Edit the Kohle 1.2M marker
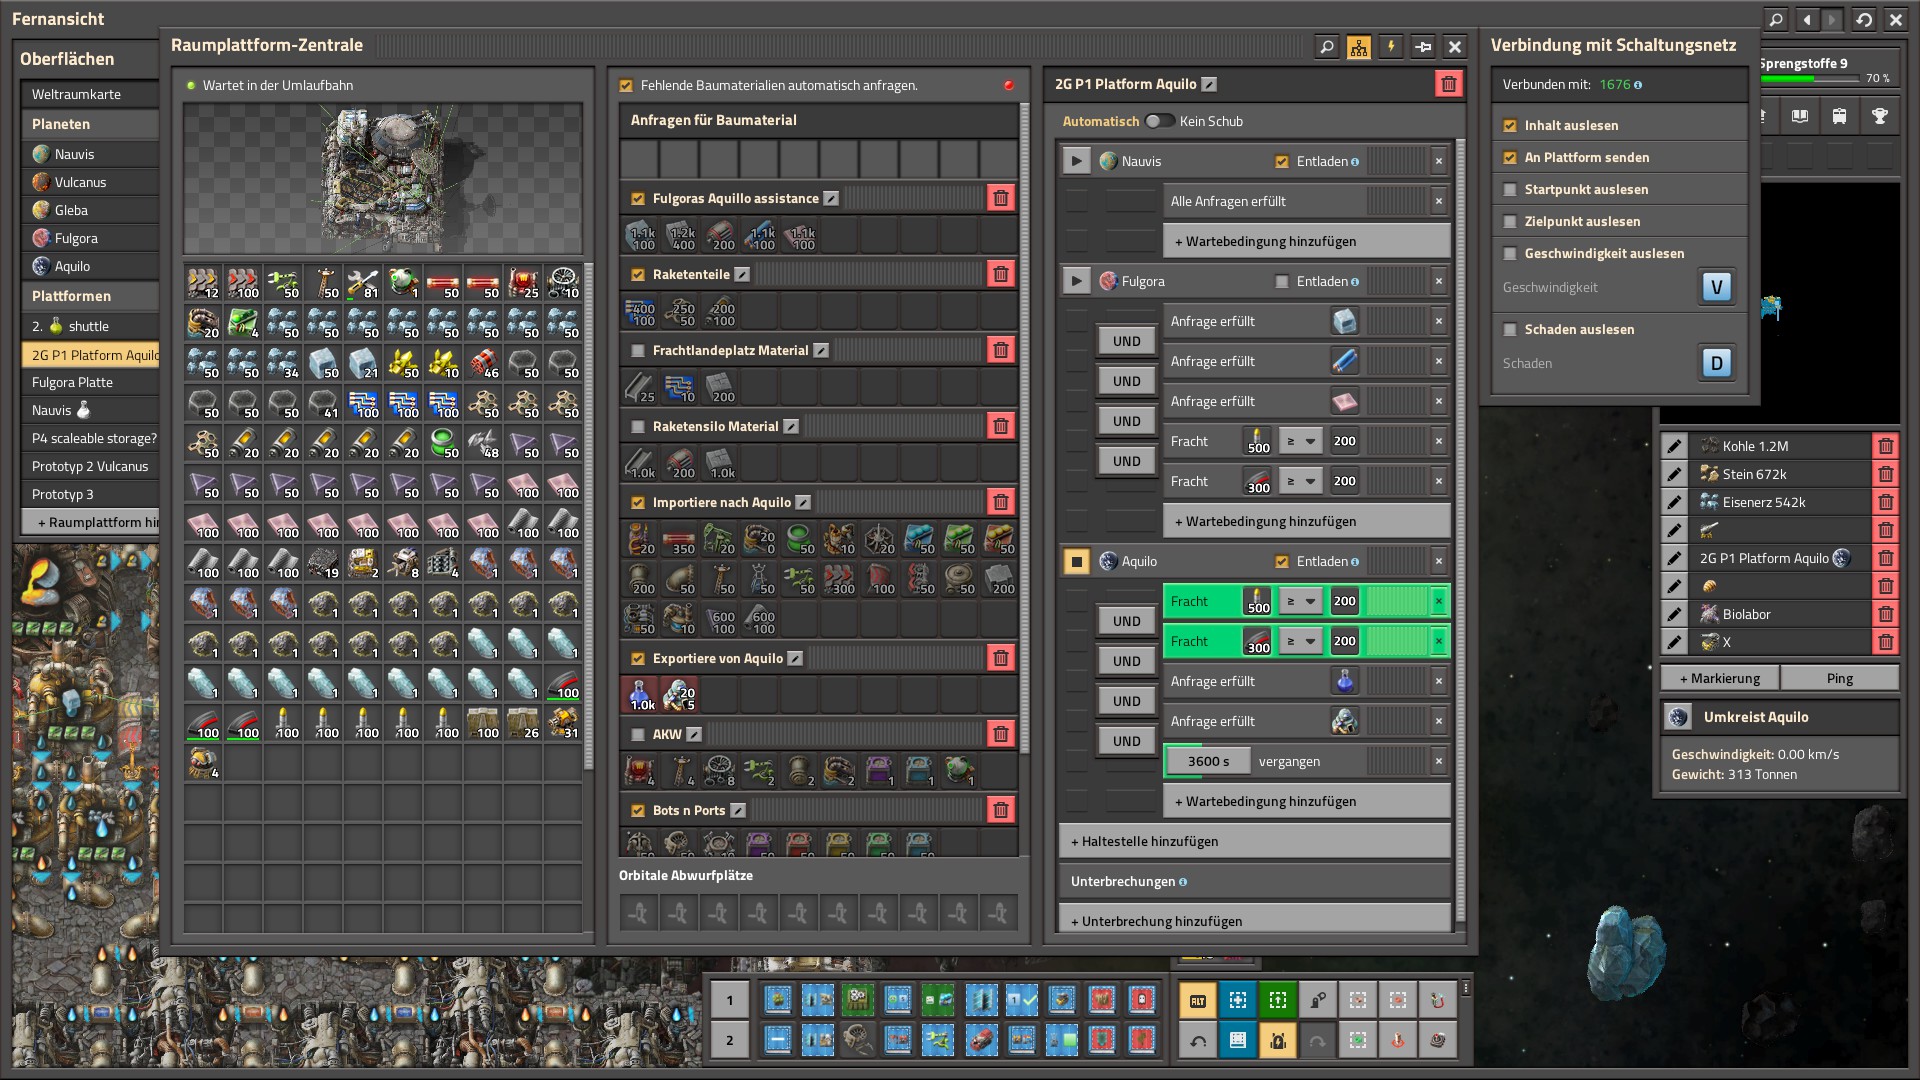This screenshot has width=1920, height=1080. [1675, 446]
